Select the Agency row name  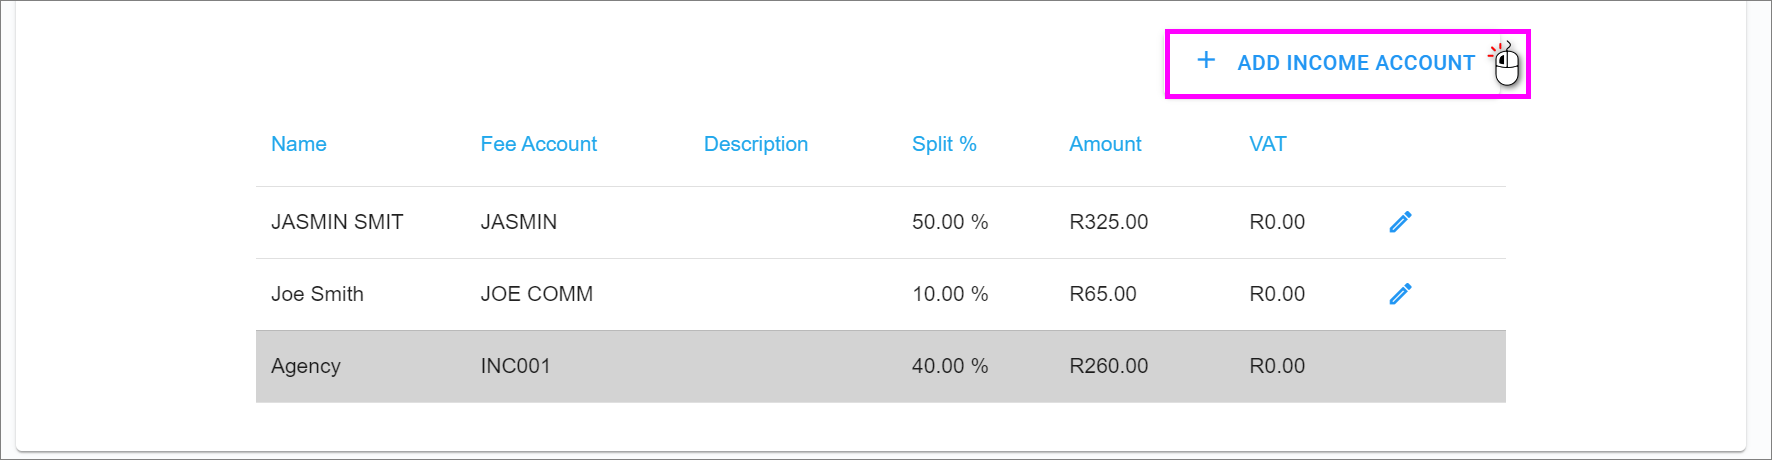(305, 366)
